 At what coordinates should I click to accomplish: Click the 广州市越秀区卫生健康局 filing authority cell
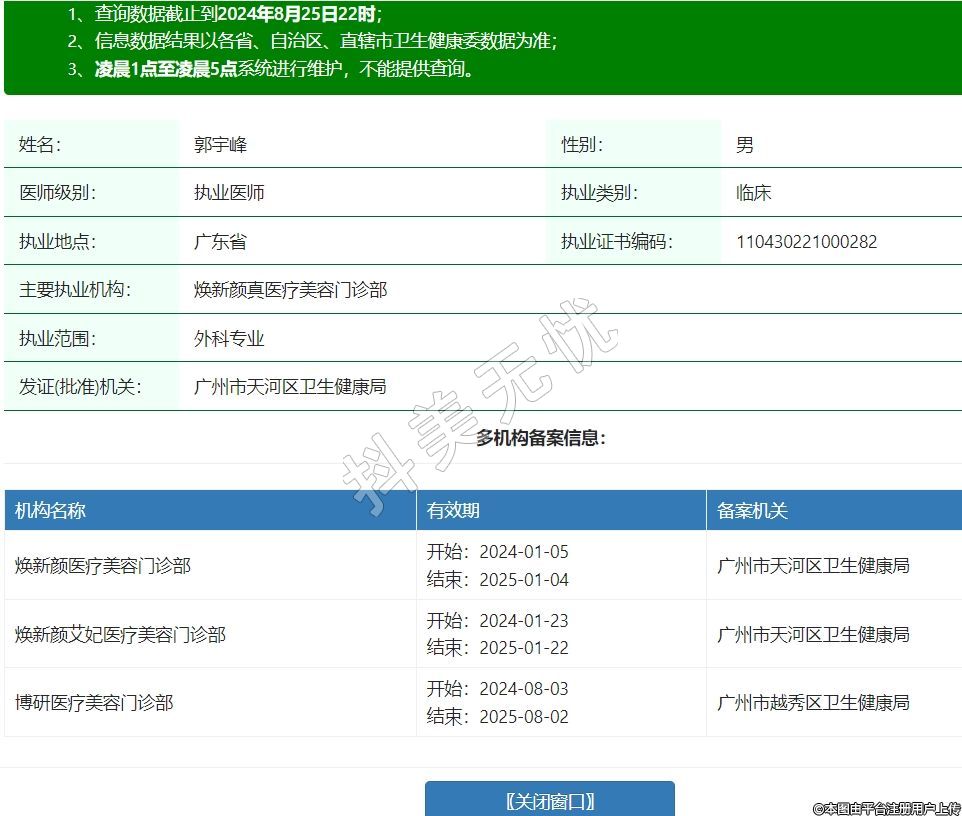[x=813, y=703]
